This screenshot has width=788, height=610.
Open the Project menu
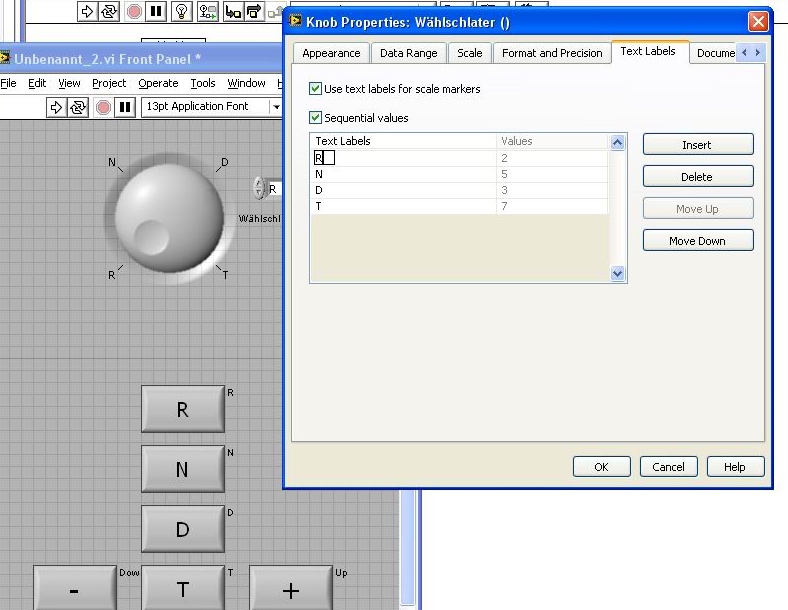pyautogui.click(x=109, y=83)
